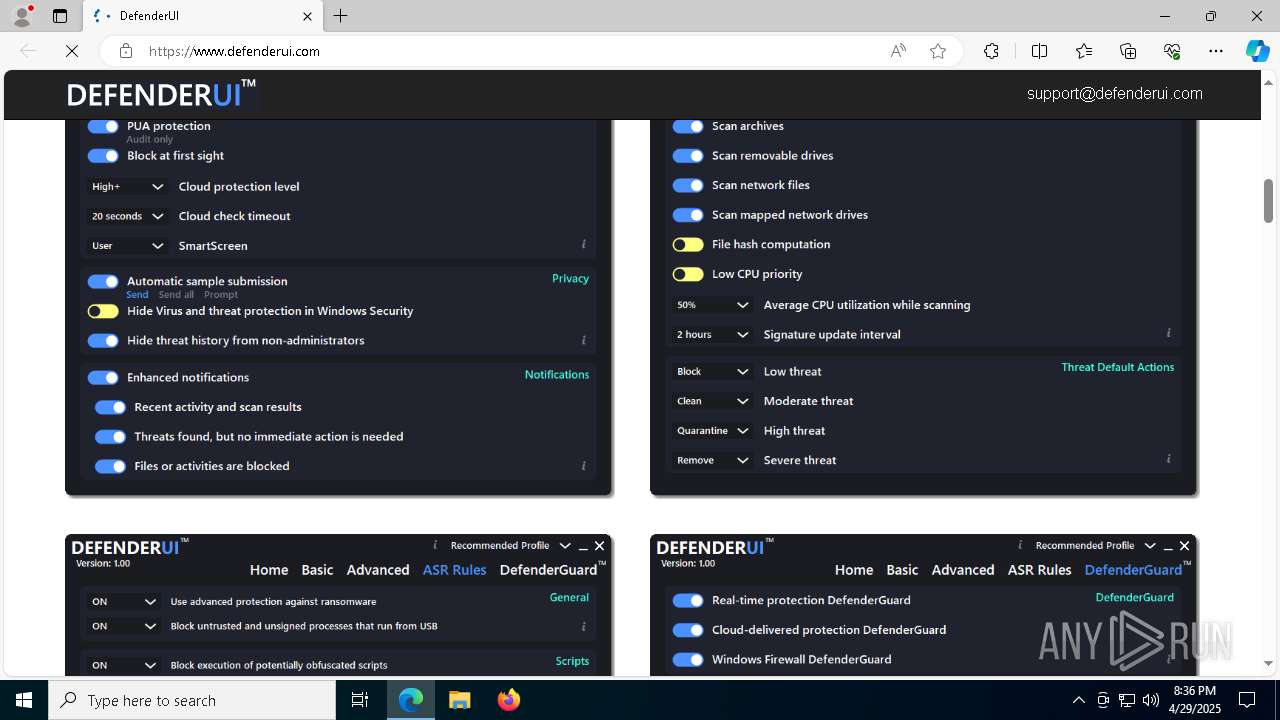Click the page vertical scrollbar thumb

coord(1268,201)
